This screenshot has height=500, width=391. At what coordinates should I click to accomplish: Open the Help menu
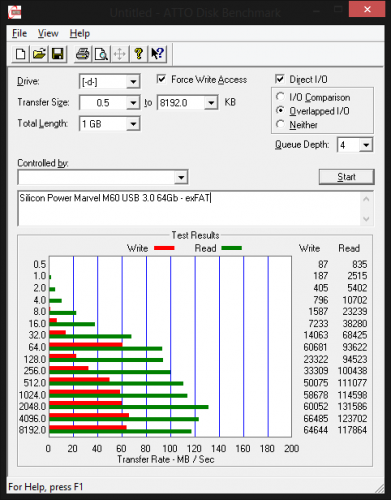coord(79,33)
